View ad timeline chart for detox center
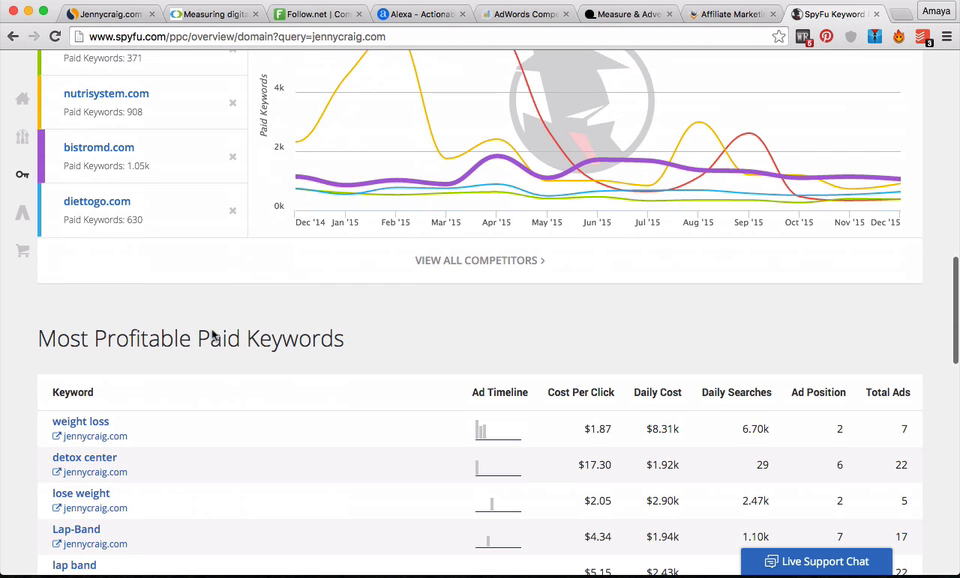 (498, 466)
